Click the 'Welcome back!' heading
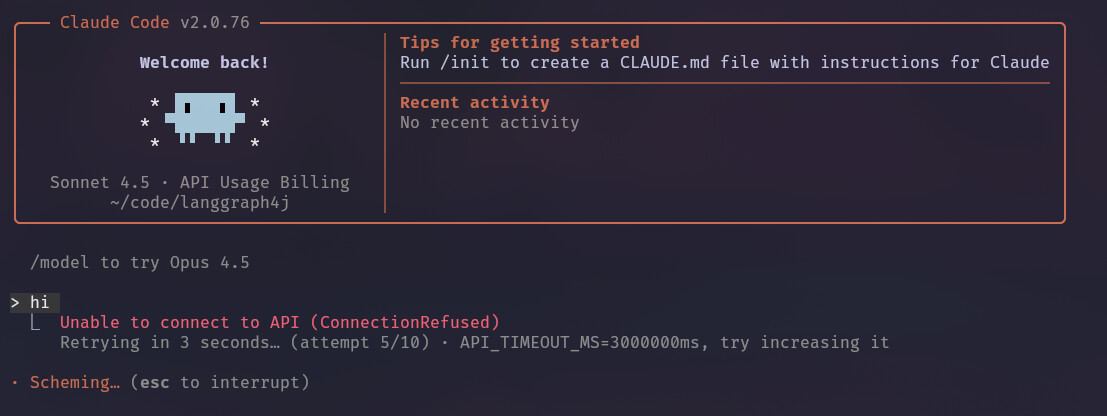This screenshot has height=416, width=1107. point(204,63)
